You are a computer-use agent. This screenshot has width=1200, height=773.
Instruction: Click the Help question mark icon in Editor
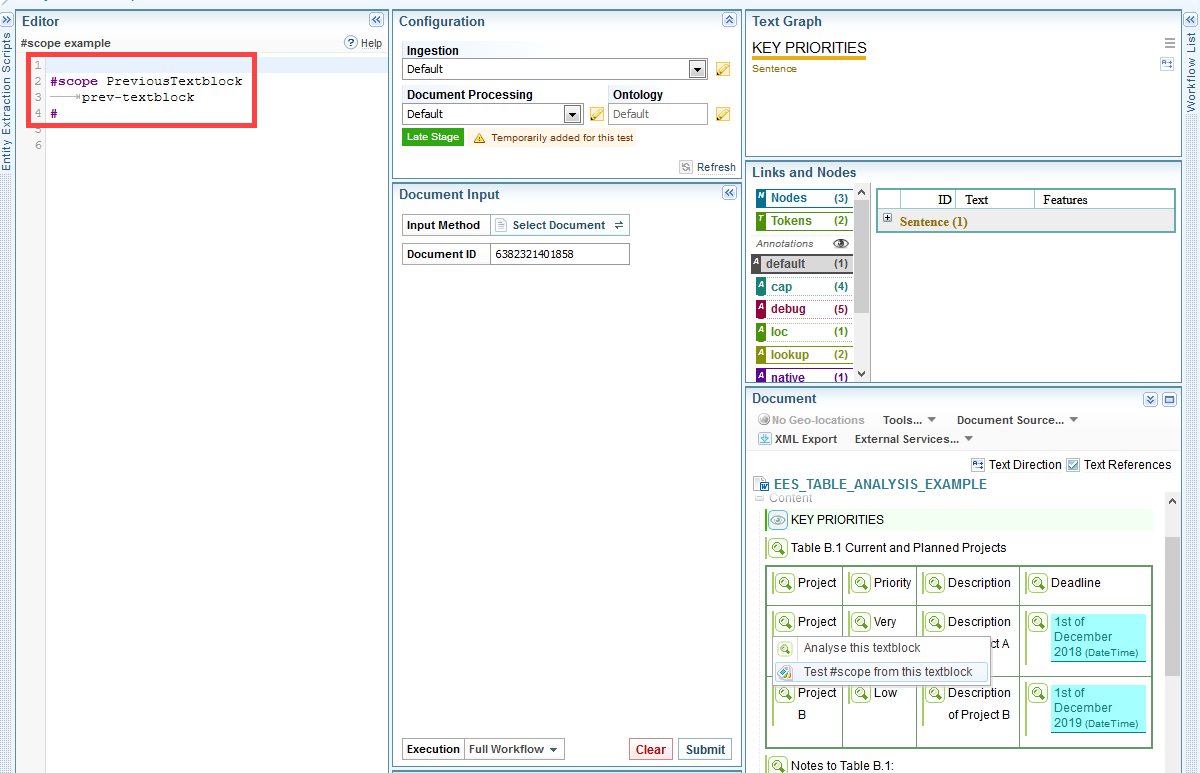[351, 43]
